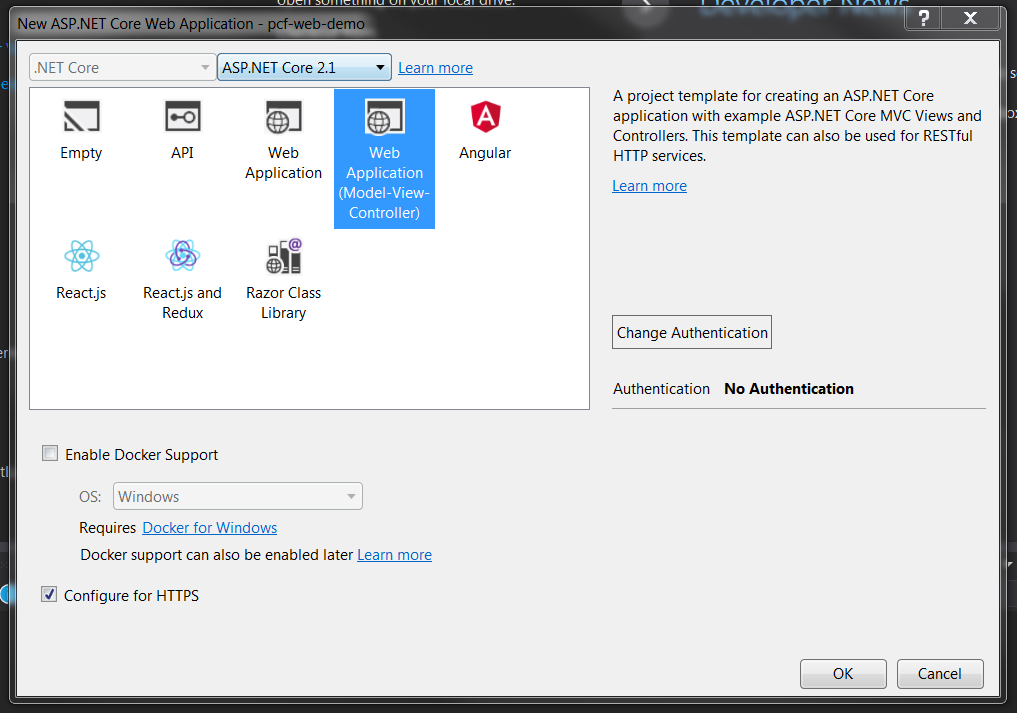Pick the Web Application template icon
Image resolution: width=1017 pixels, height=713 pixels.
pyautogui.click(x=283, y=118)
